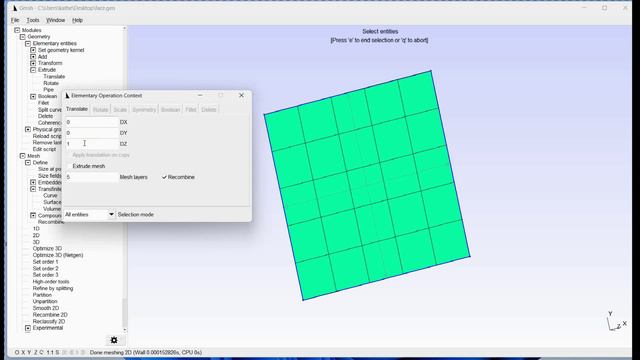Click the Edit script tree item

pos(44,149)
